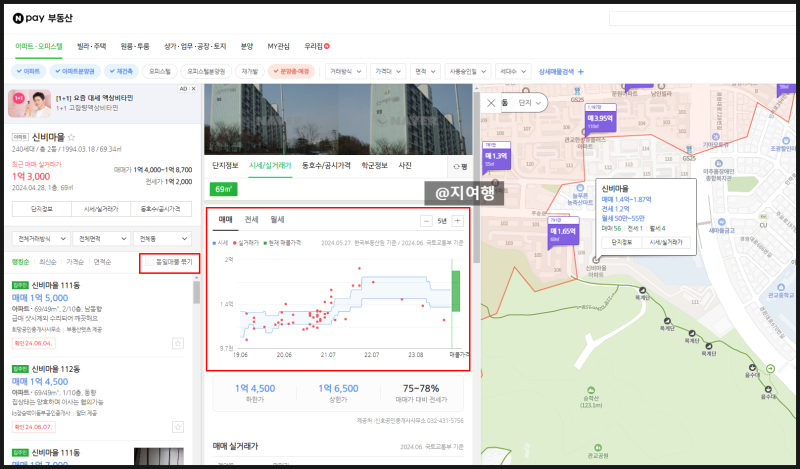Favorite the 매매 1억 4,500 listing star
Viewport: 800px width, 469px height.
coord(178,427)
